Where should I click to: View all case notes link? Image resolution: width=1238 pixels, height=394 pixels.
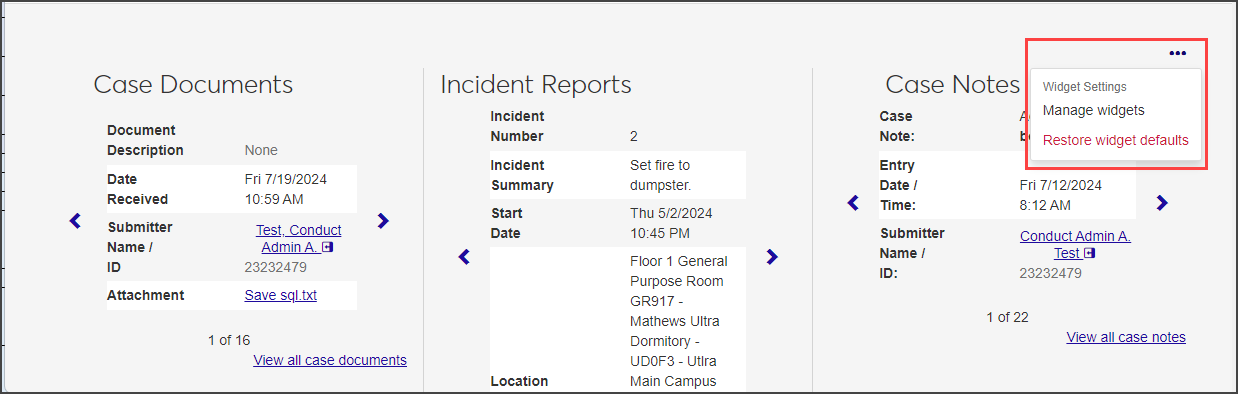[1126, 337]
